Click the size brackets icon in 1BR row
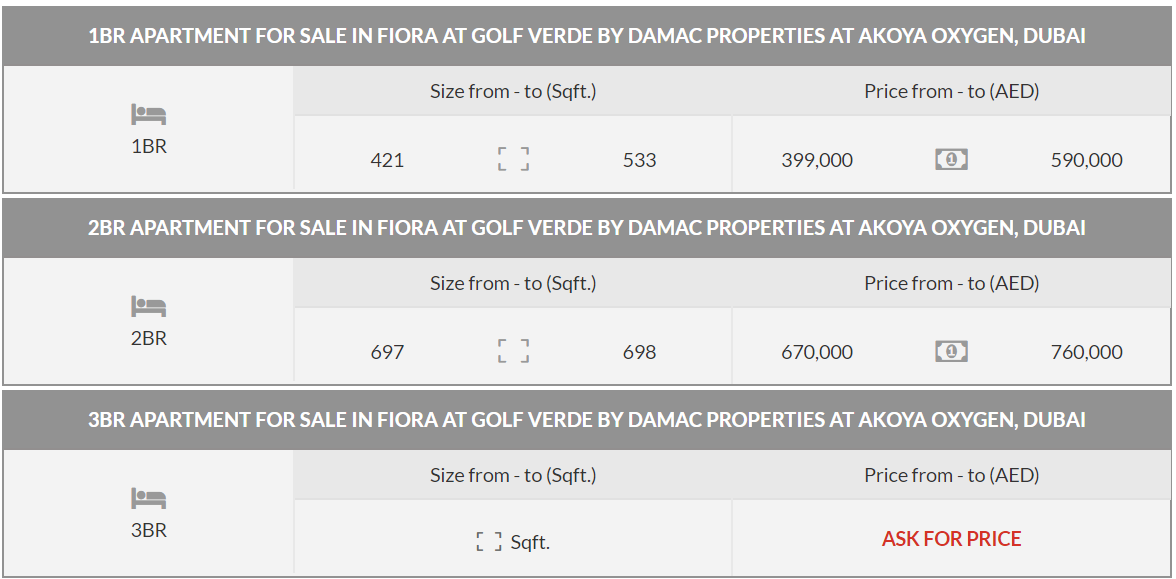 pyautogui.click(x=513, y=159)
